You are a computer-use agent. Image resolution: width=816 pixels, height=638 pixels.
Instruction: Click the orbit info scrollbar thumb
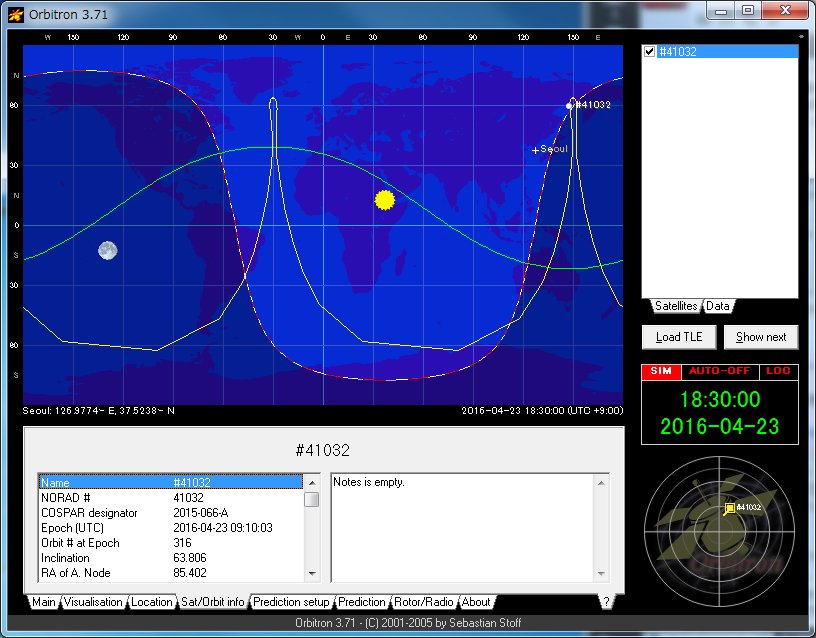click(x=312, y=500)
